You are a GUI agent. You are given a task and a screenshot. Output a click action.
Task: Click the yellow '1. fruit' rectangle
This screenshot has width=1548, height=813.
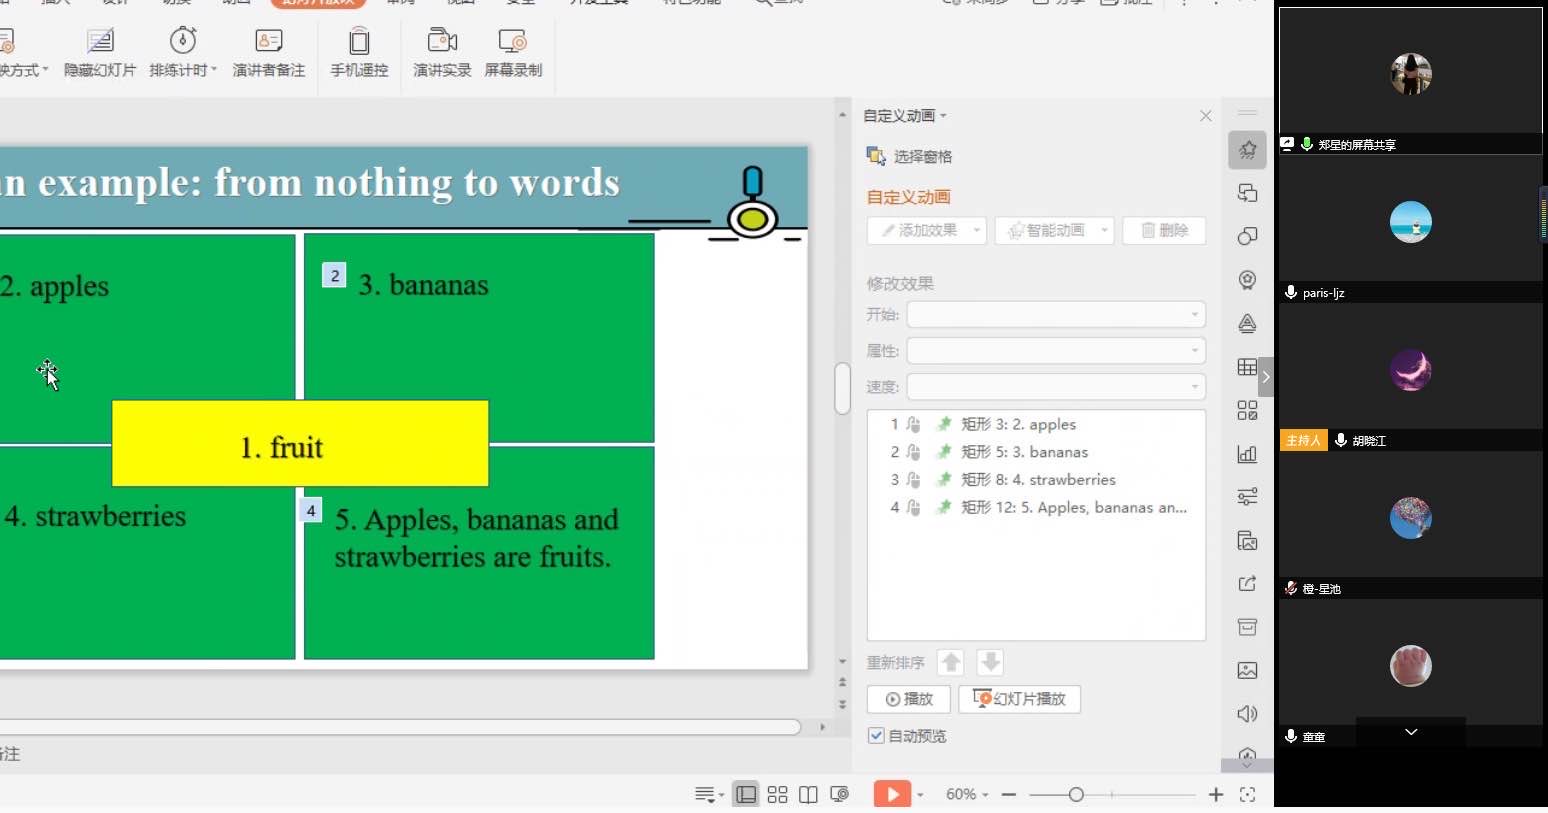(300, 444)
